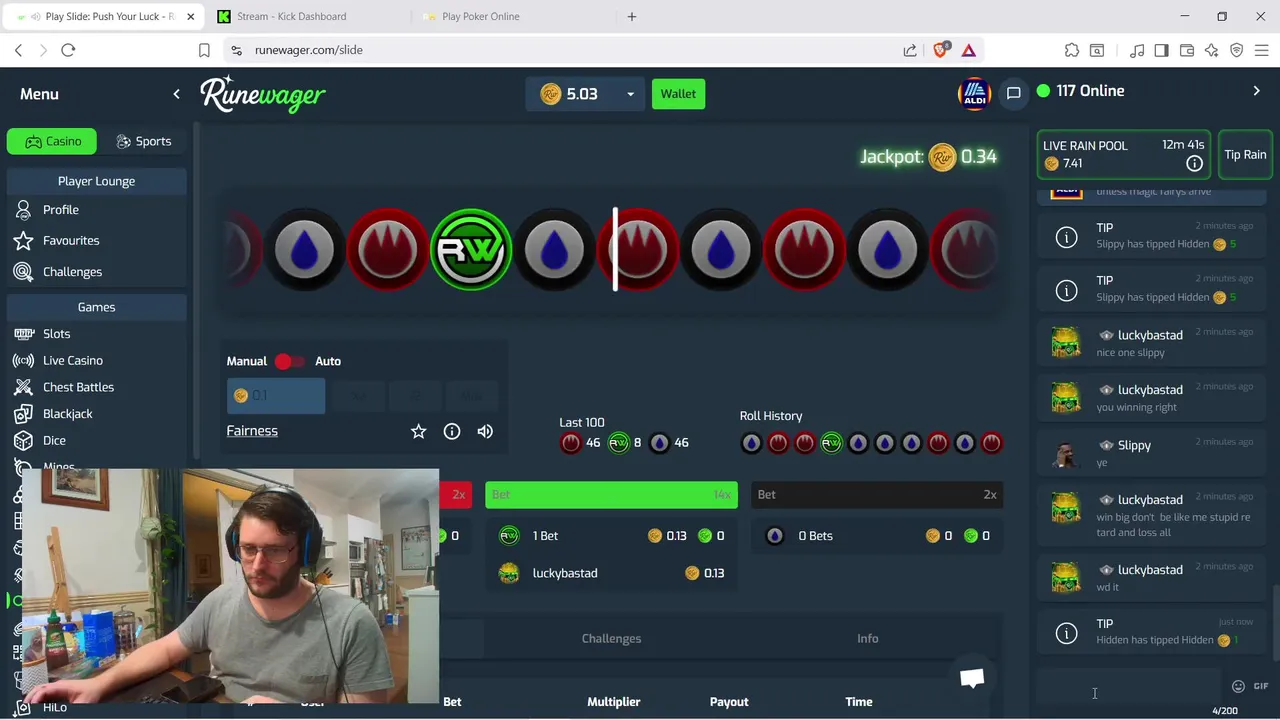
Task: Open Live Rain Pool info icon
Action: coord(1194,164)
